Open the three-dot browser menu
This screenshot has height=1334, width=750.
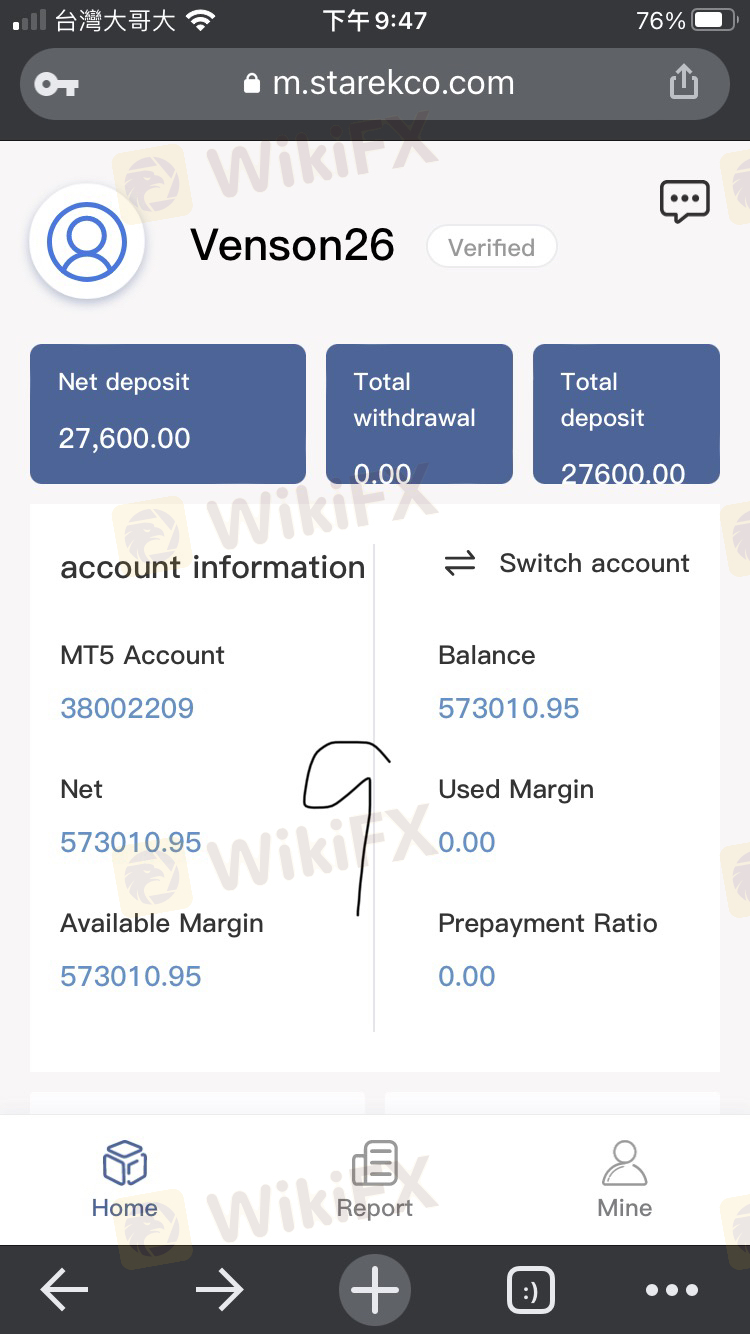click(671, 1290)
